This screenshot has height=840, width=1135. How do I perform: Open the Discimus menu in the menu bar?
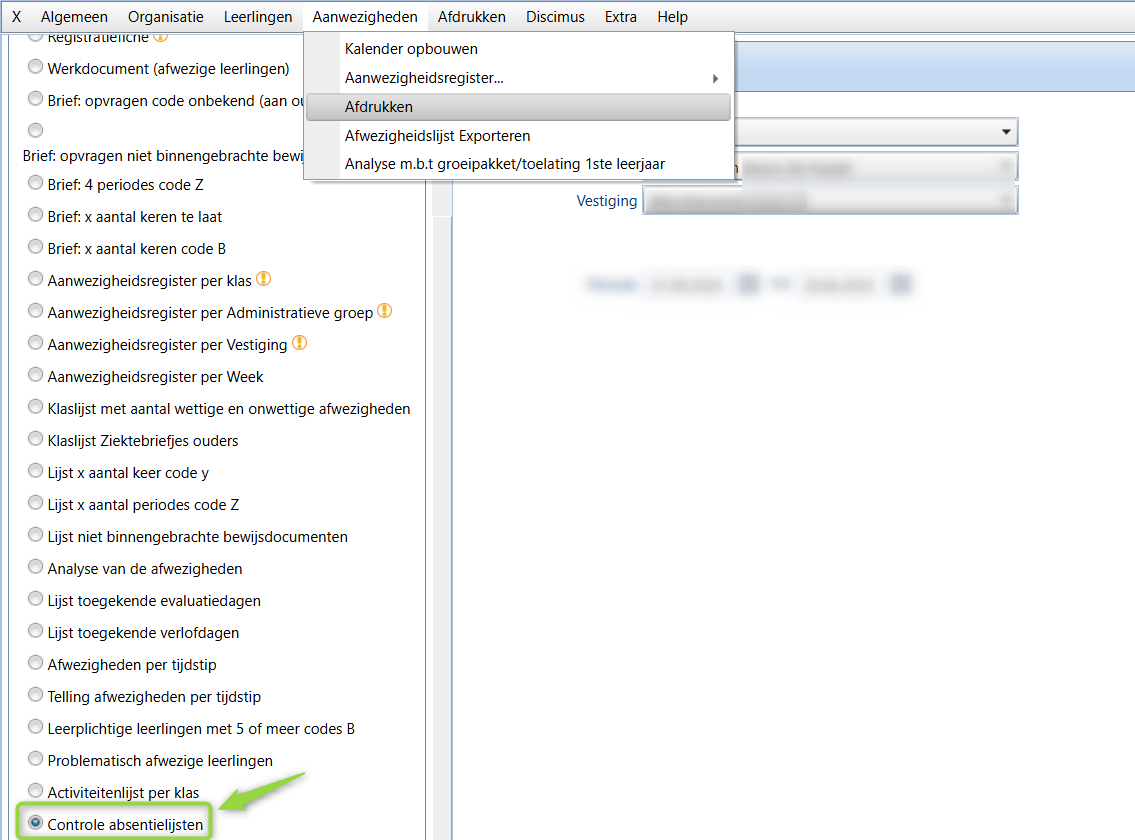click(x=555, y=17)
